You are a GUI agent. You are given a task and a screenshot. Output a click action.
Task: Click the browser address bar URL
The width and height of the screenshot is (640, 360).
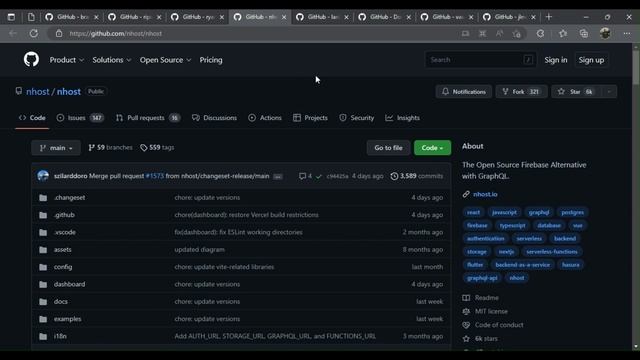click(x=116, y=33)
